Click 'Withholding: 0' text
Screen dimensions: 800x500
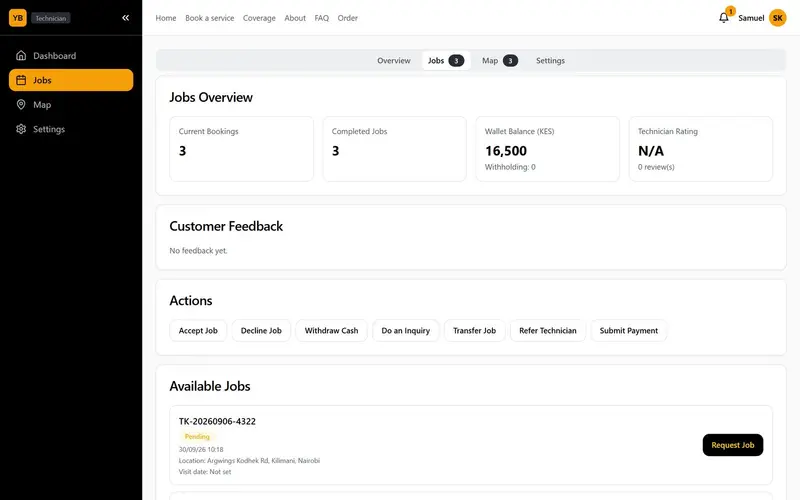(510, 167)
